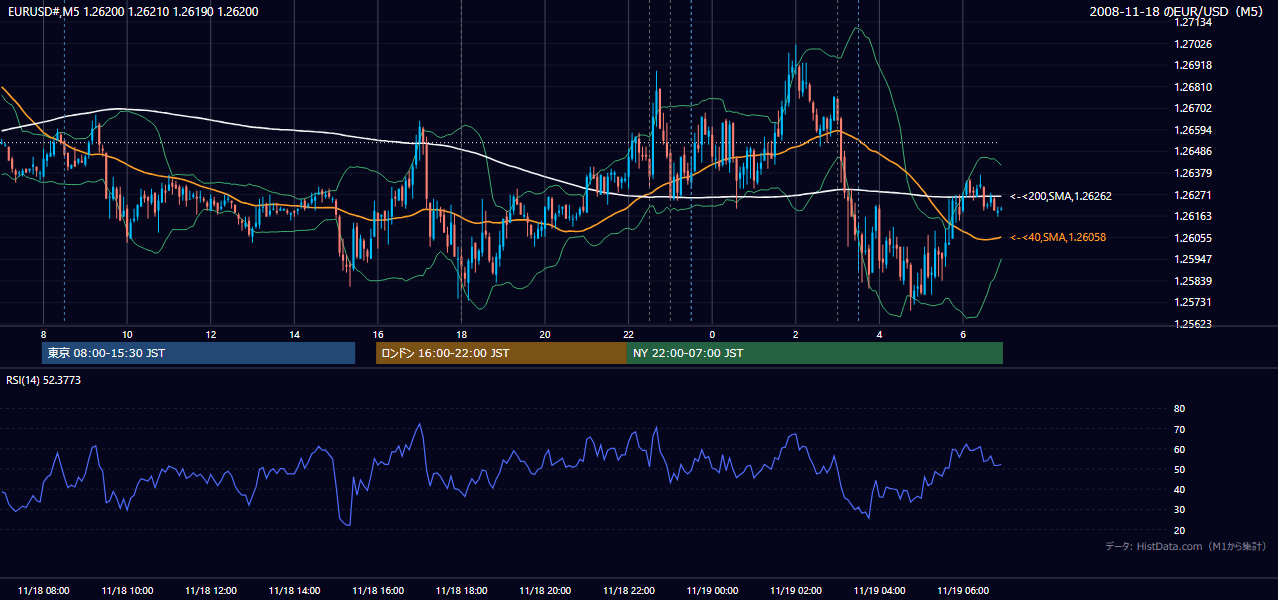Click hour marker 10 under the price chart

pyautogui.click(x=127, y=334)
